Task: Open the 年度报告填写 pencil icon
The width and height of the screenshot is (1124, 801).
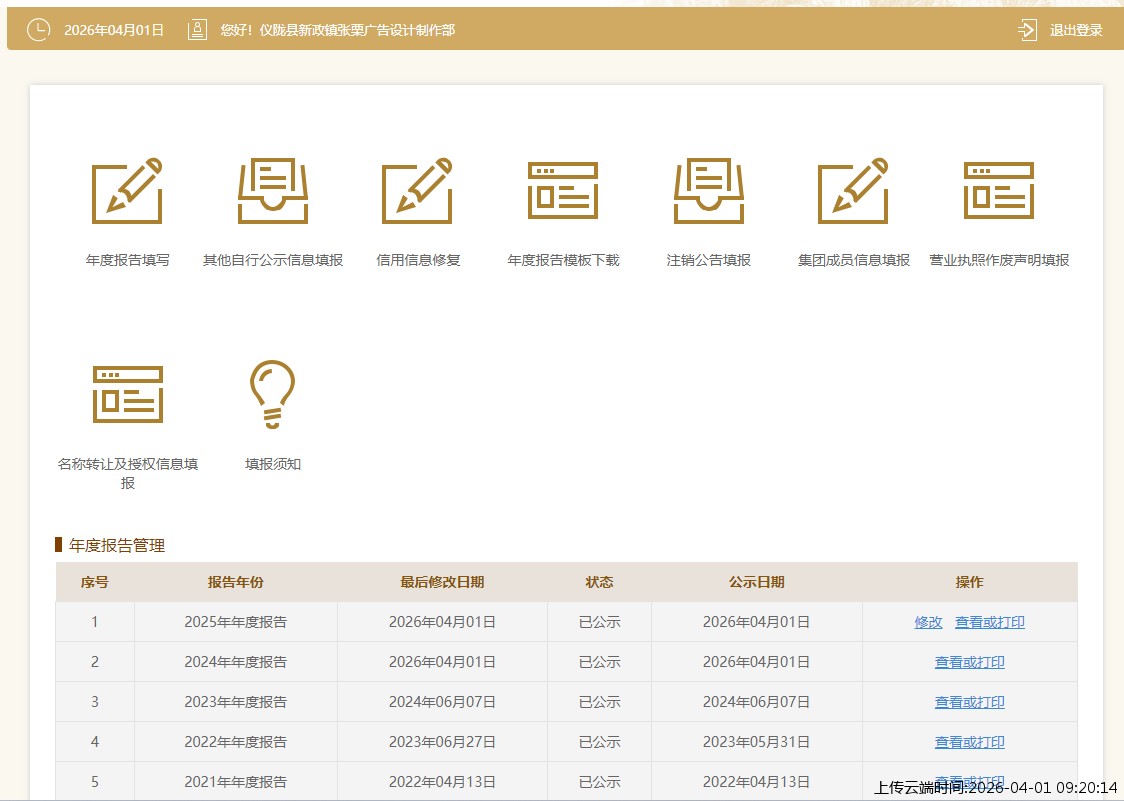Action: coord(127,191)
